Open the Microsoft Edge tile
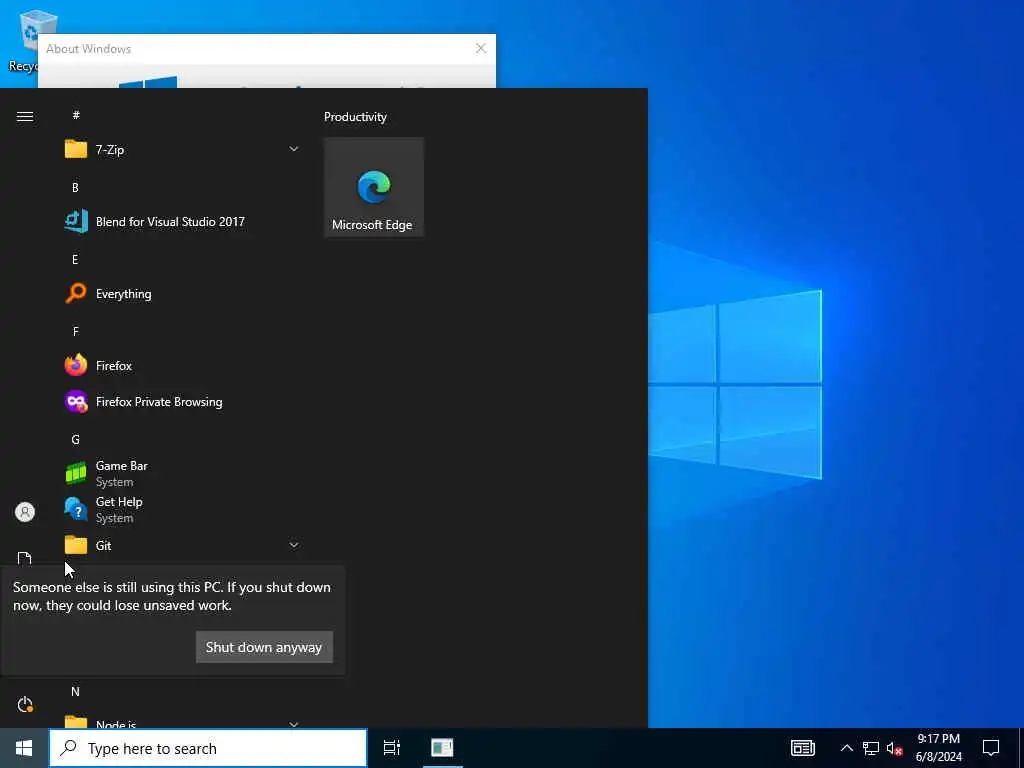This screenshot has height=768, width=1024. pyautogui.click(x=374, y=187)
